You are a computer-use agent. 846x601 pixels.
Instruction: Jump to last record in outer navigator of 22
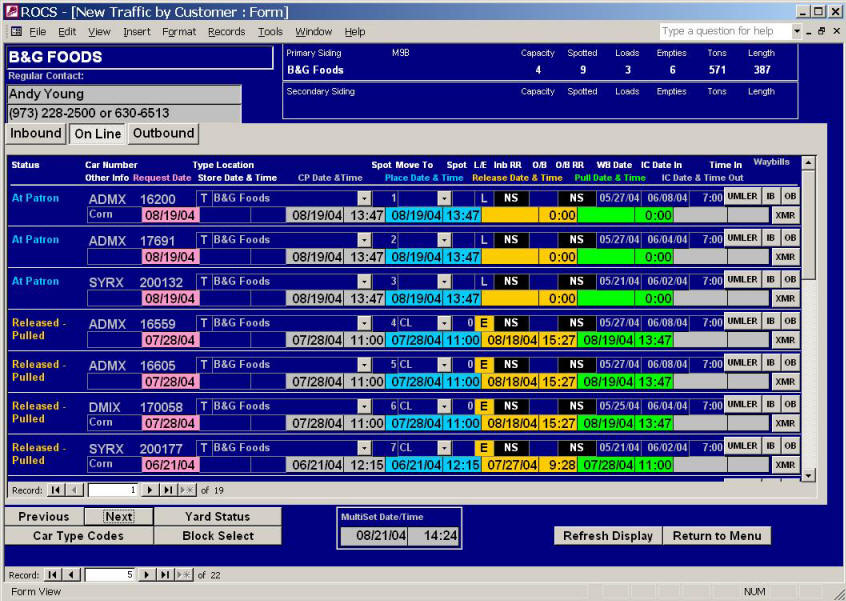pos(165,575)
